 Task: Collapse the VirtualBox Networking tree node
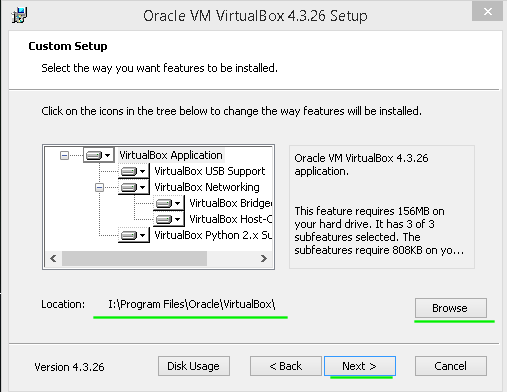(x=99, y=187)
